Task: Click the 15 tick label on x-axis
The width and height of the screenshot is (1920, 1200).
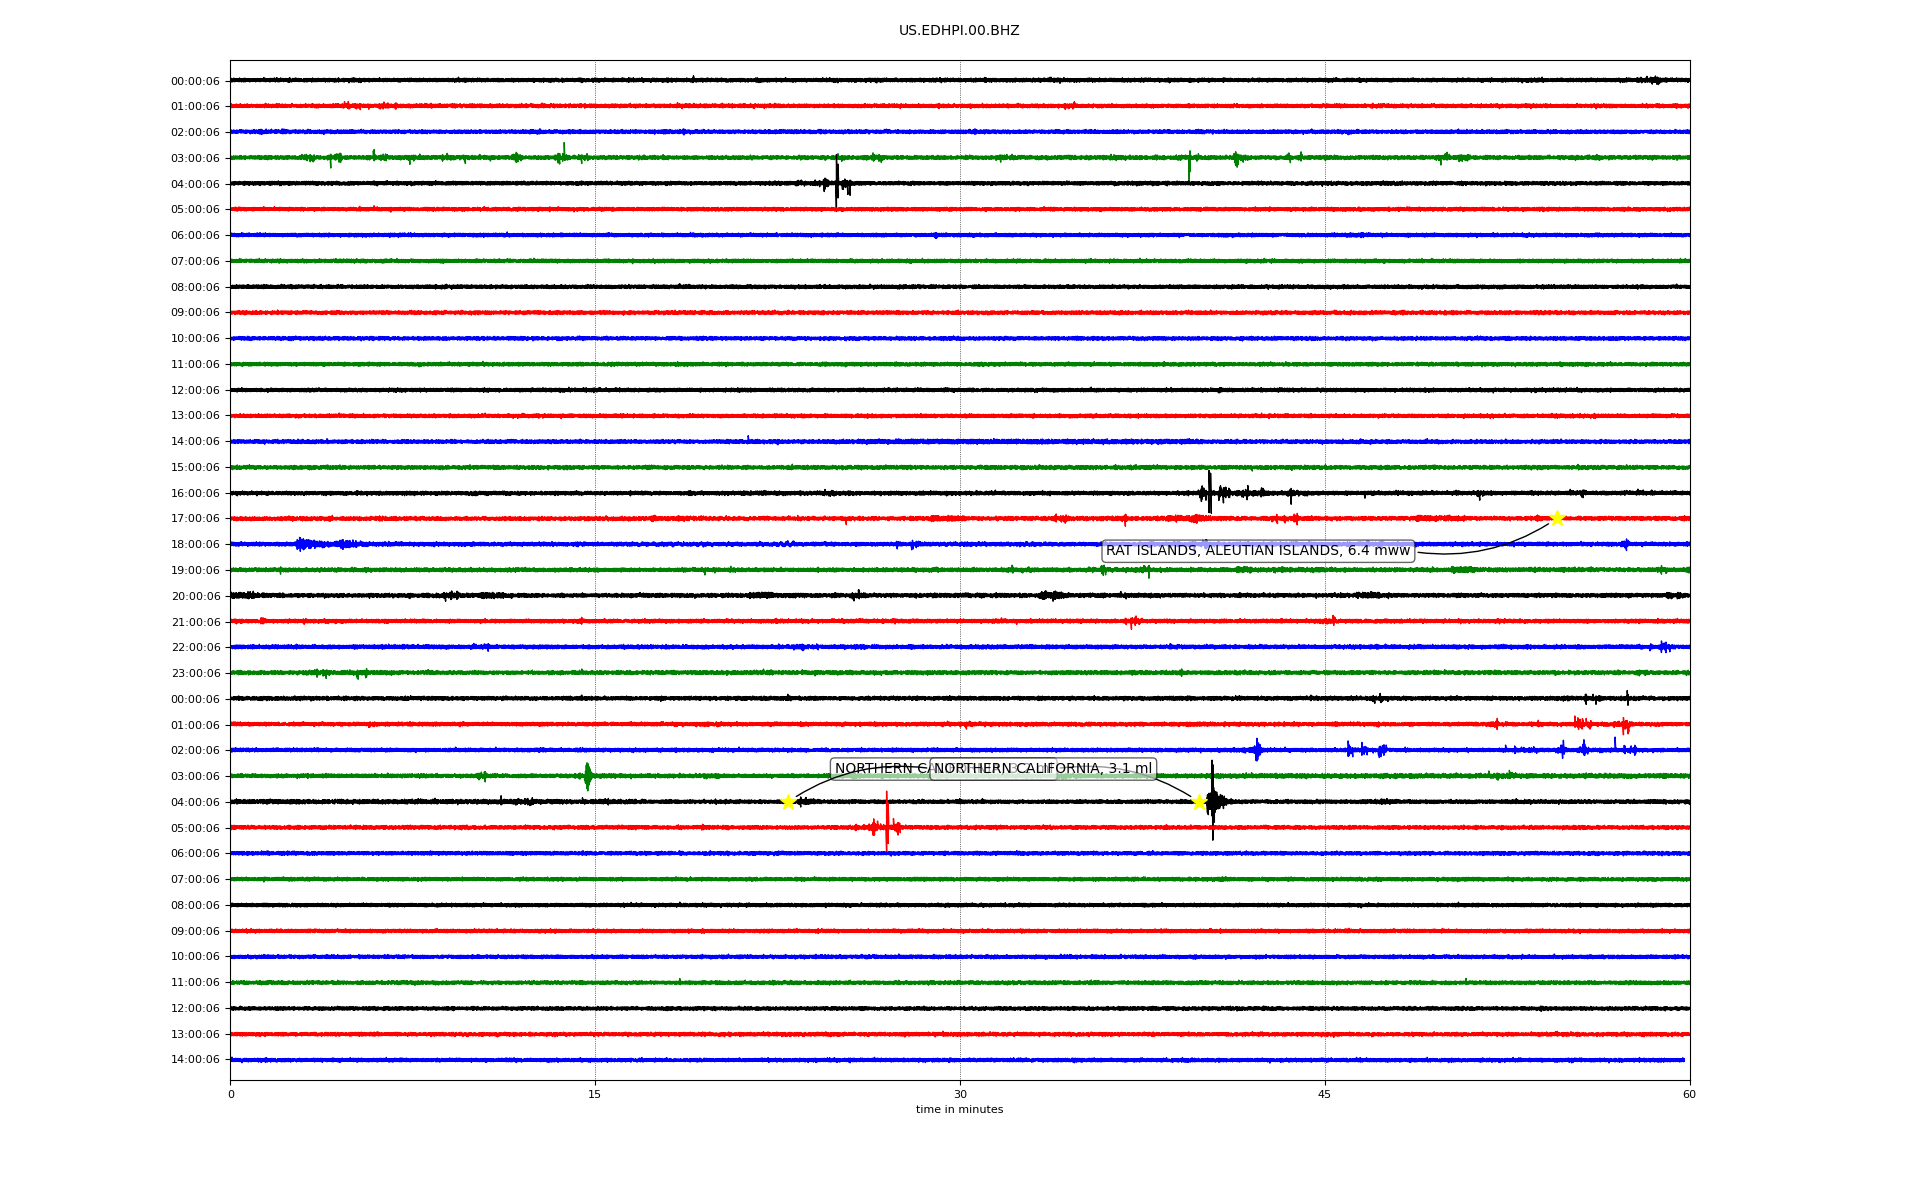Action: pos(595,1094)
